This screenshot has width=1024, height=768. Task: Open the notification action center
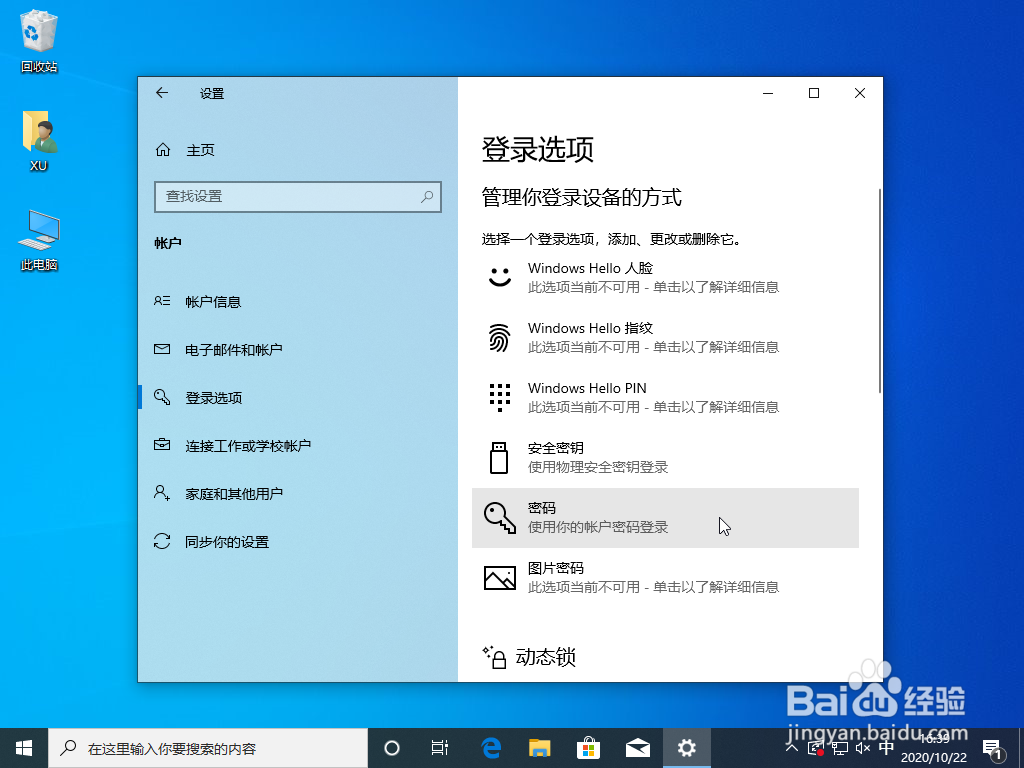(992, 749)
